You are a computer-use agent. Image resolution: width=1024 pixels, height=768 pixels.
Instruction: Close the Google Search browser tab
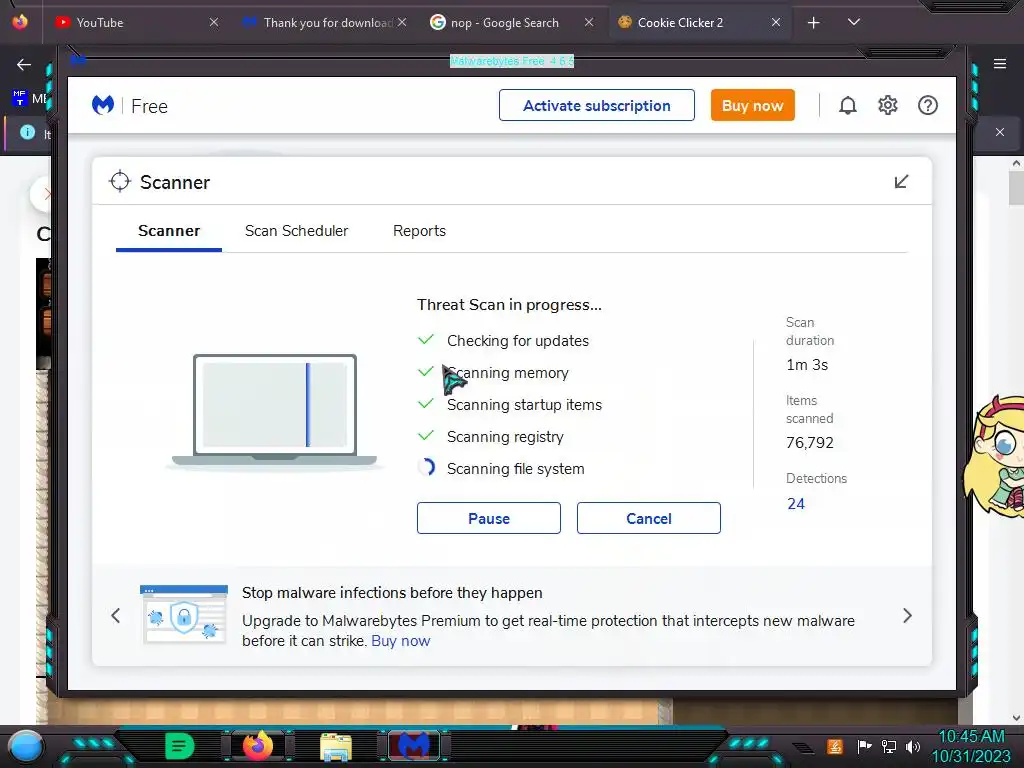pyautogui.click(x=589, y=22)
